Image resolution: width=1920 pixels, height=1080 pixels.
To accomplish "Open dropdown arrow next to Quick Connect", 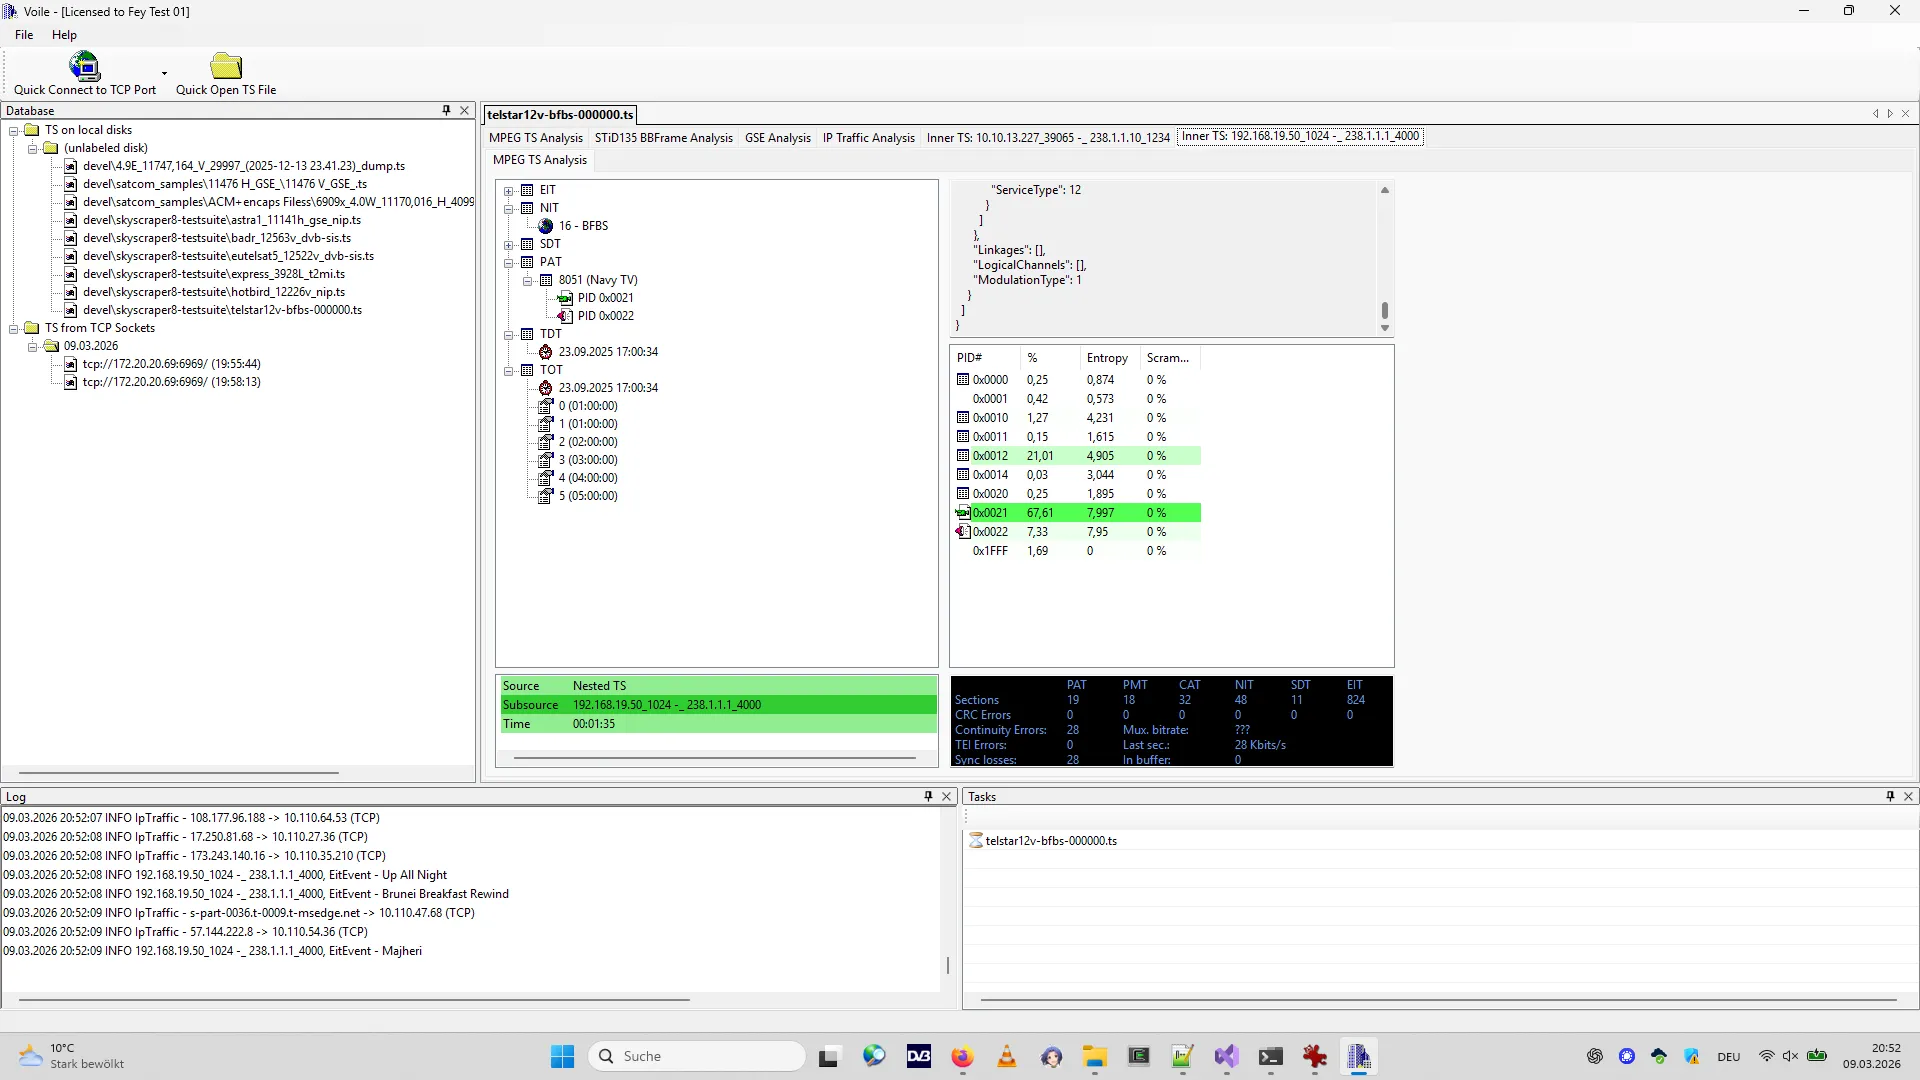I will click(x=164, y=73).
